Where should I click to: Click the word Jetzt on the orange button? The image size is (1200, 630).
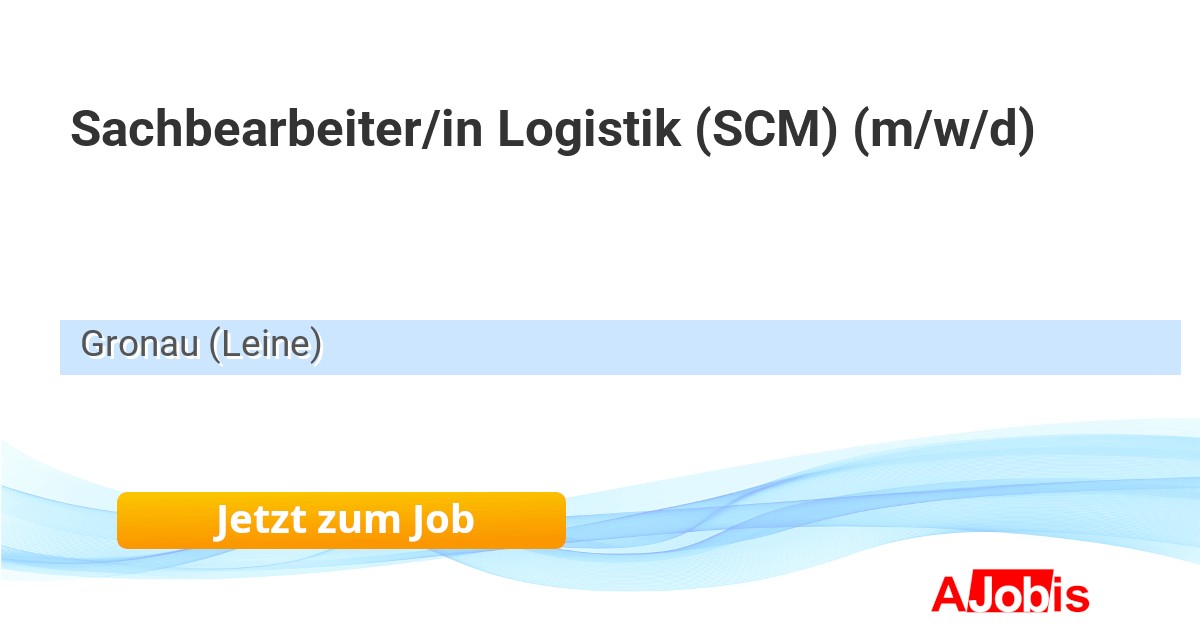[x=259, y=520]
